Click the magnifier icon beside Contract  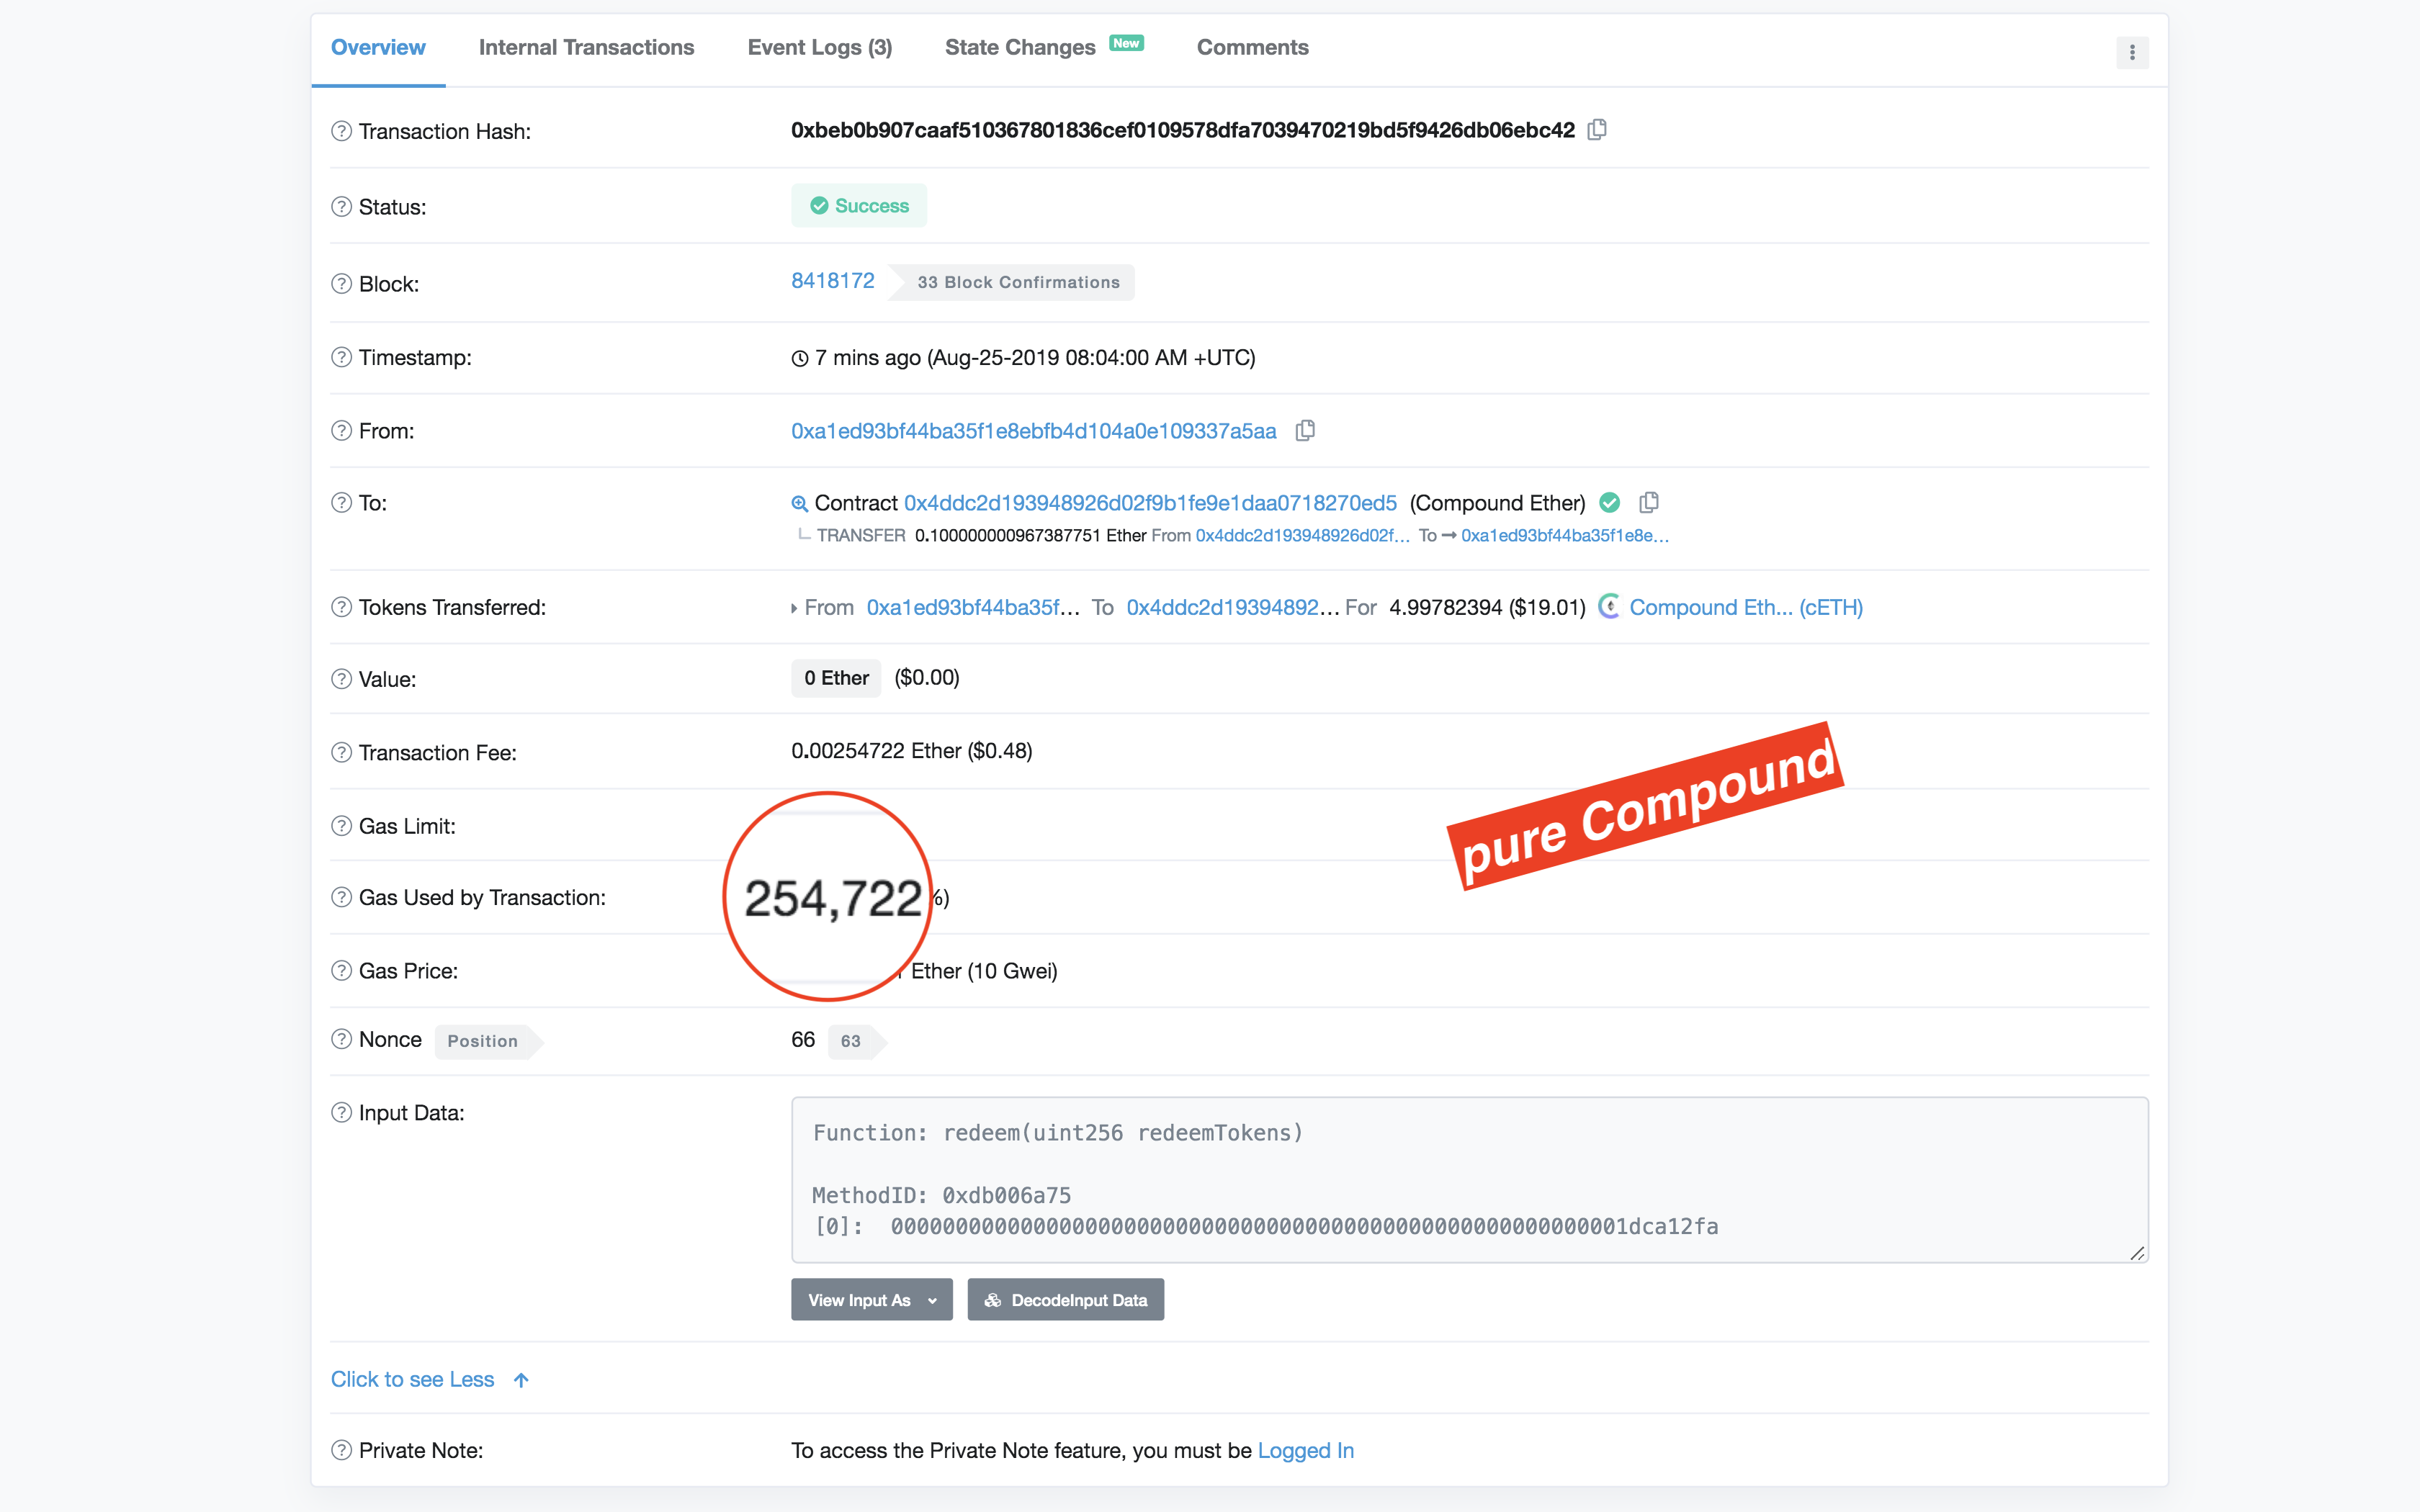[x=799, y=504]
